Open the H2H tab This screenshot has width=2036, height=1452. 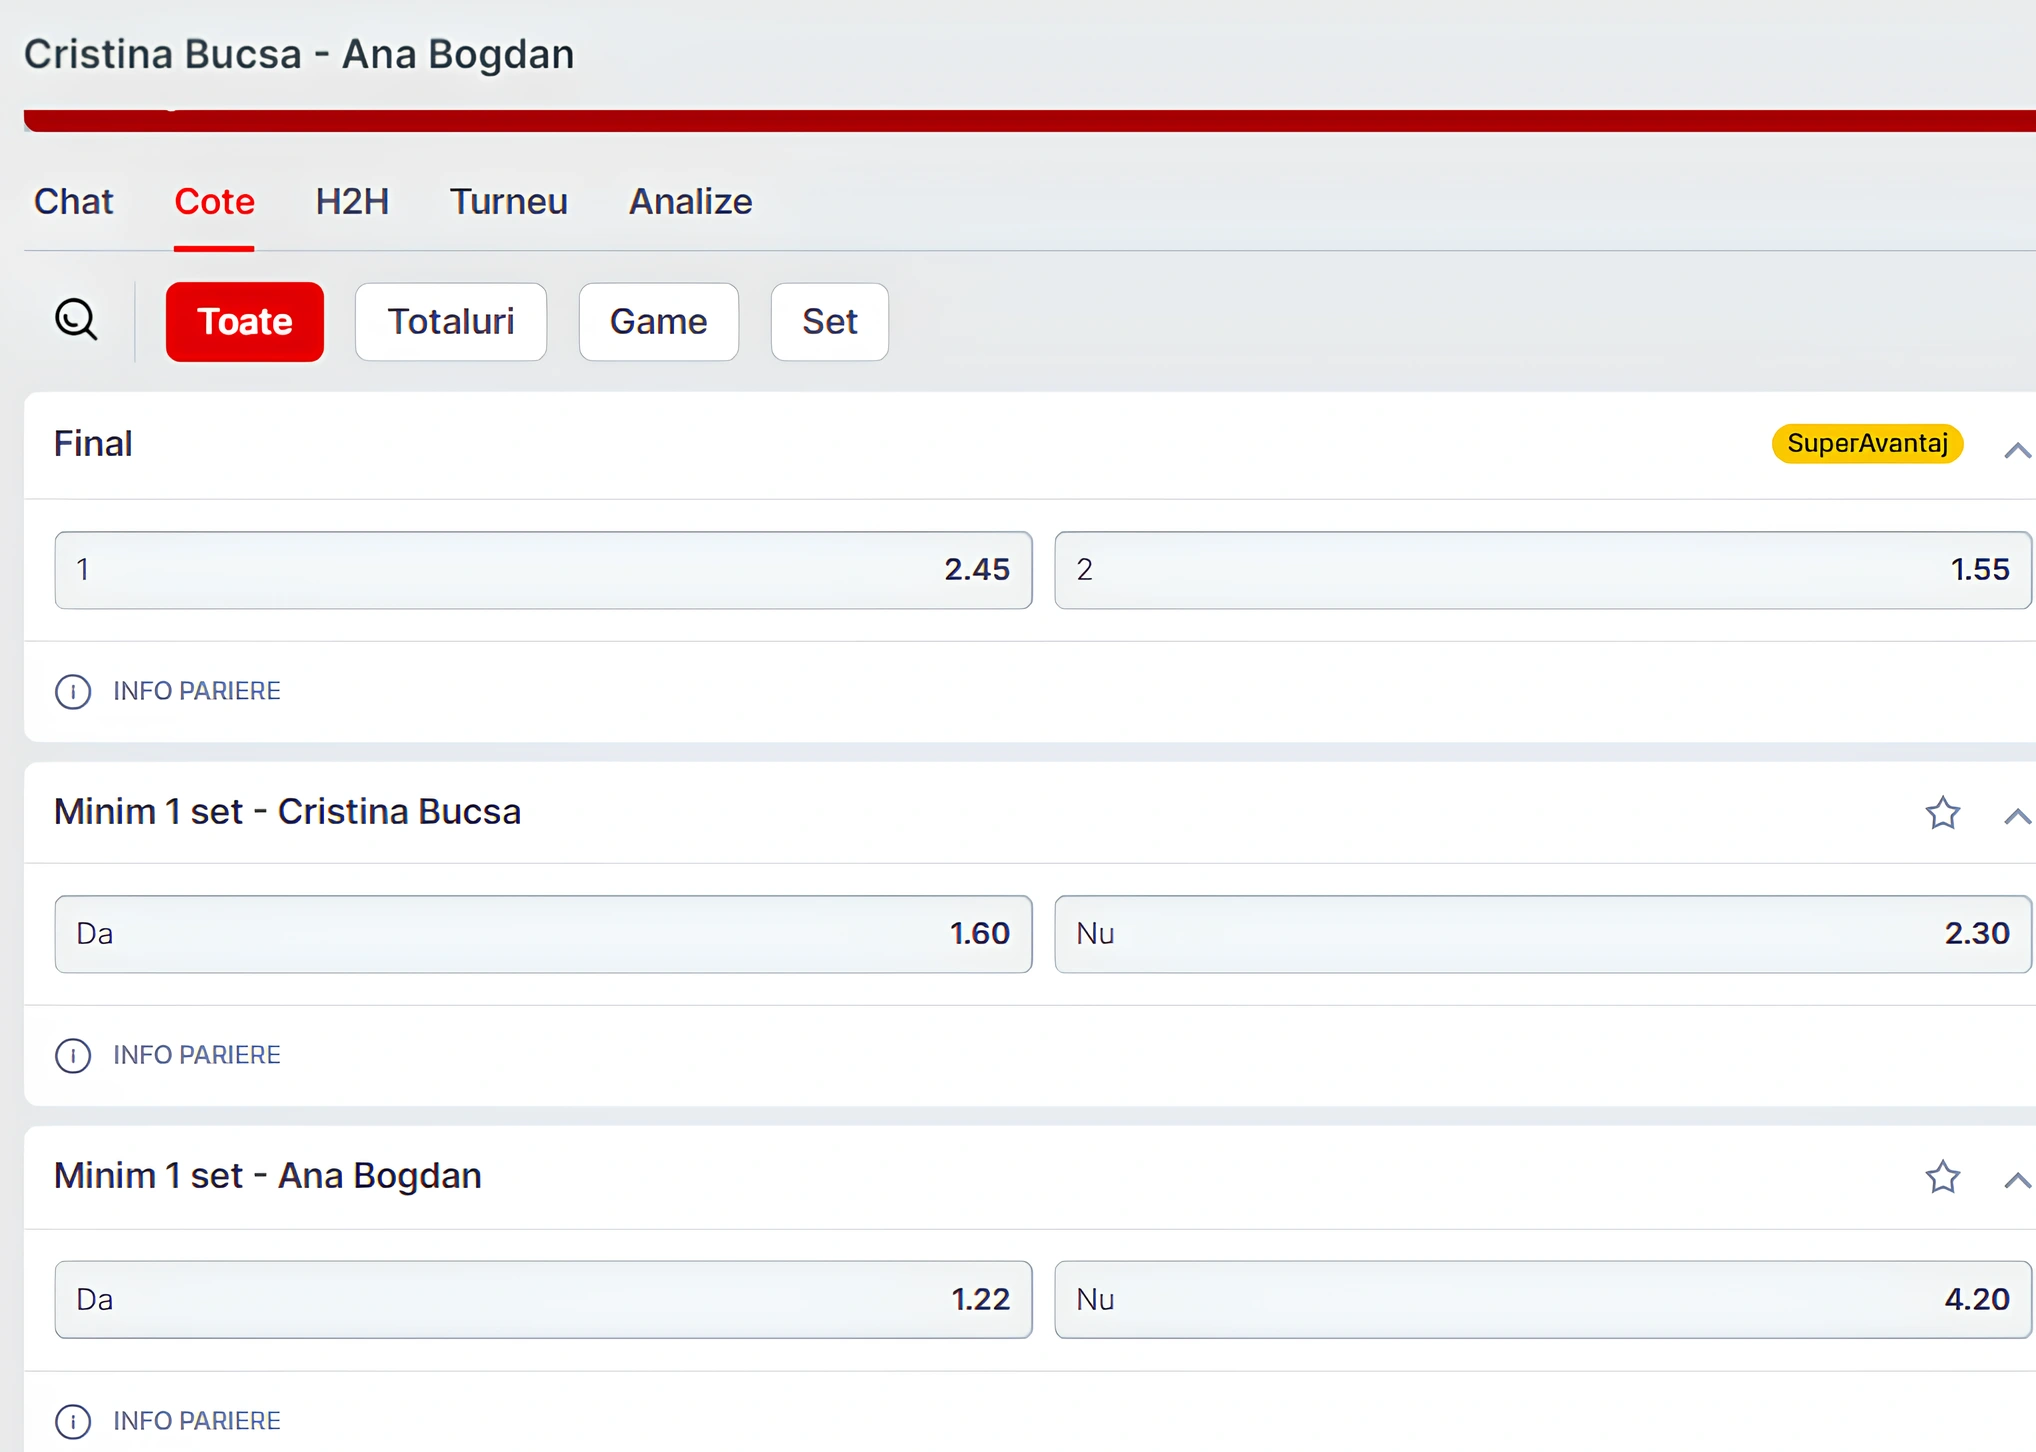pyautogui.click(x=352, y=202)
